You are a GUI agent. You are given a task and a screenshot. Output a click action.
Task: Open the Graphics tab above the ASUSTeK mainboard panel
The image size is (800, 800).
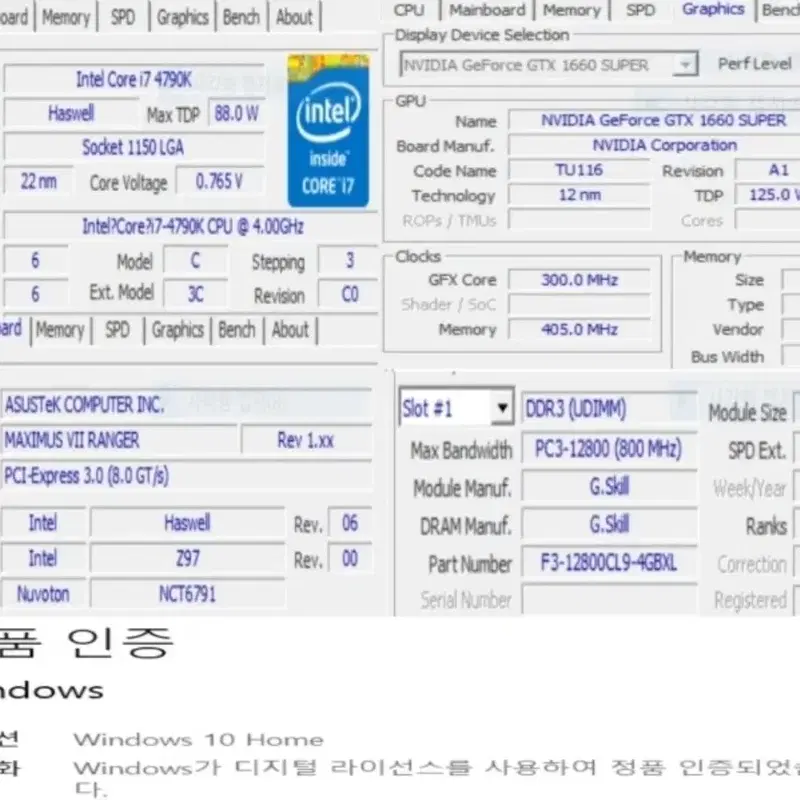178,330
